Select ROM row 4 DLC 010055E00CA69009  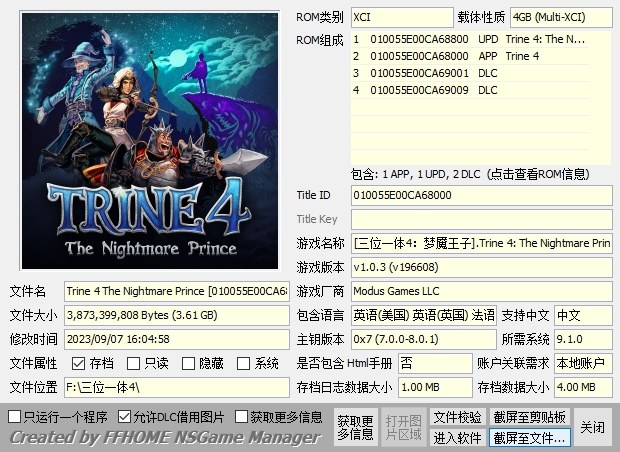470,90
